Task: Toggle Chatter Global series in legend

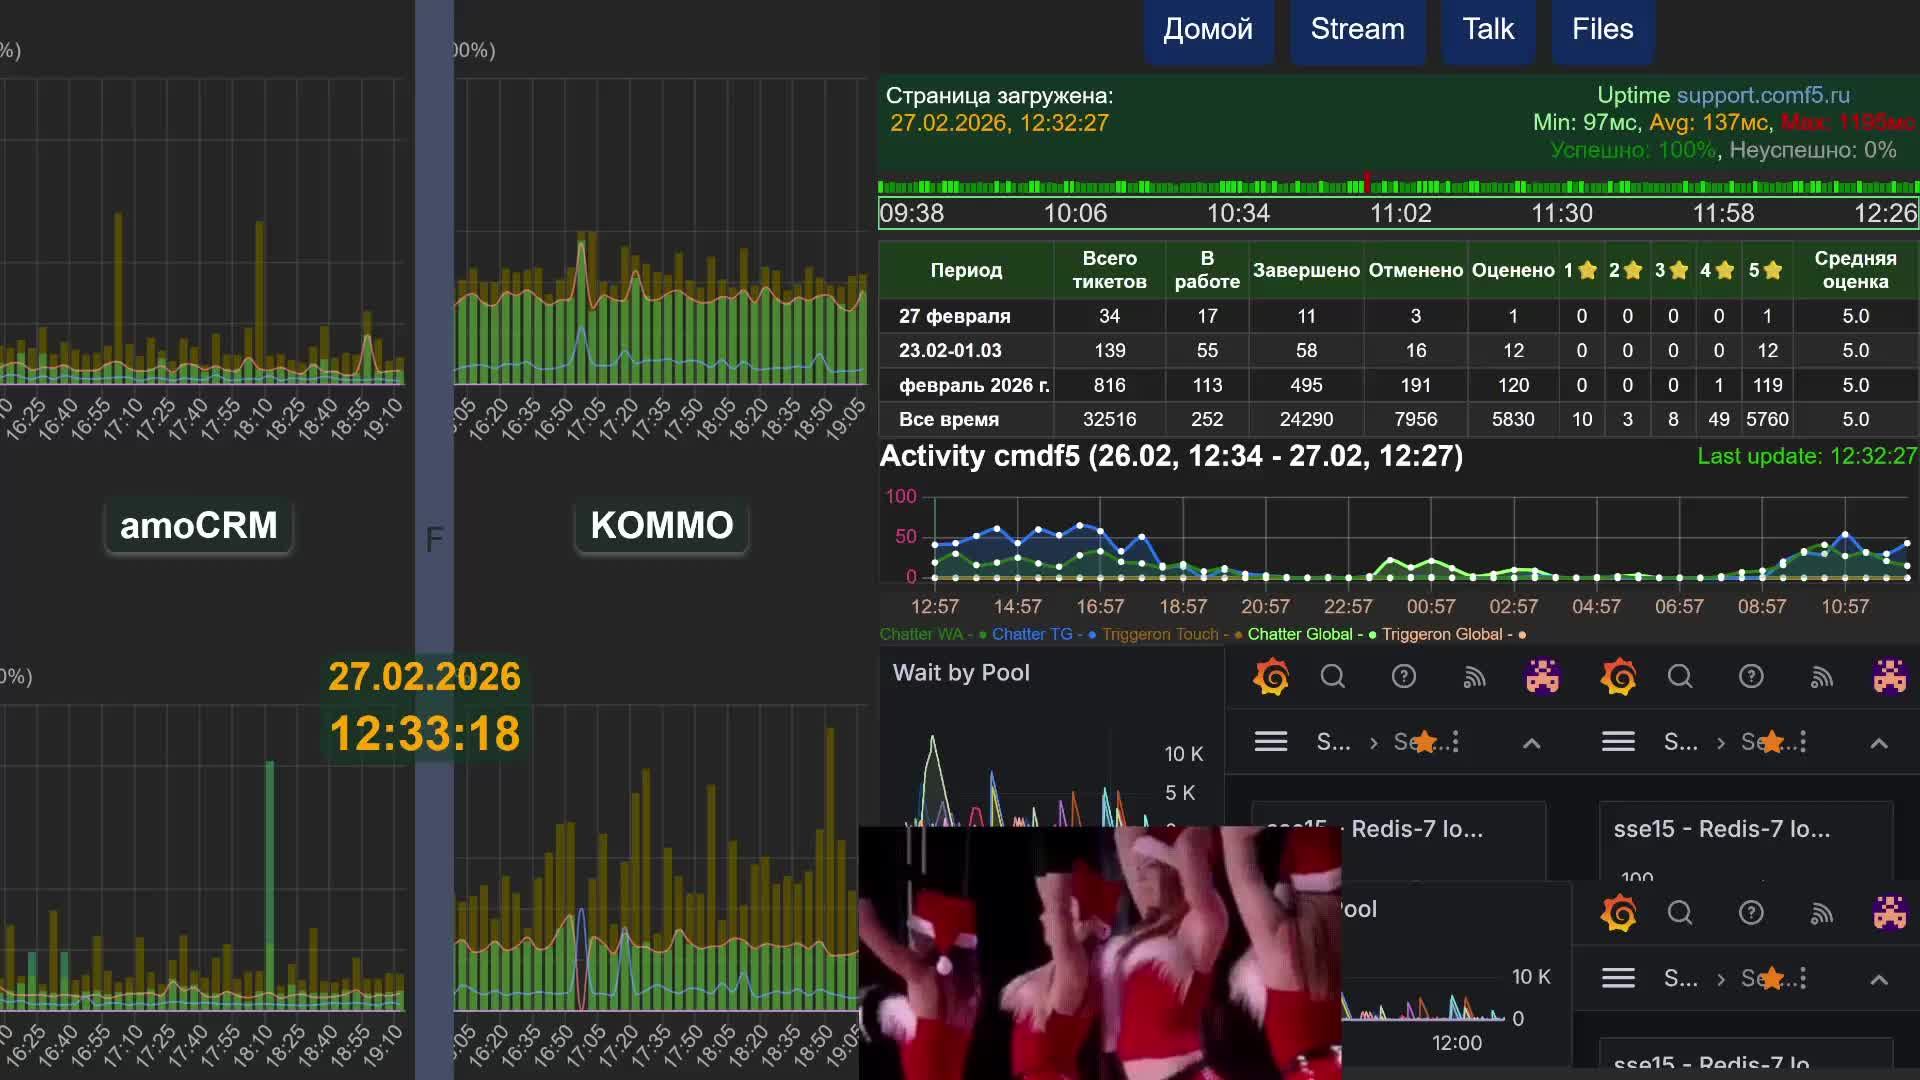Action: (1299, 634)
